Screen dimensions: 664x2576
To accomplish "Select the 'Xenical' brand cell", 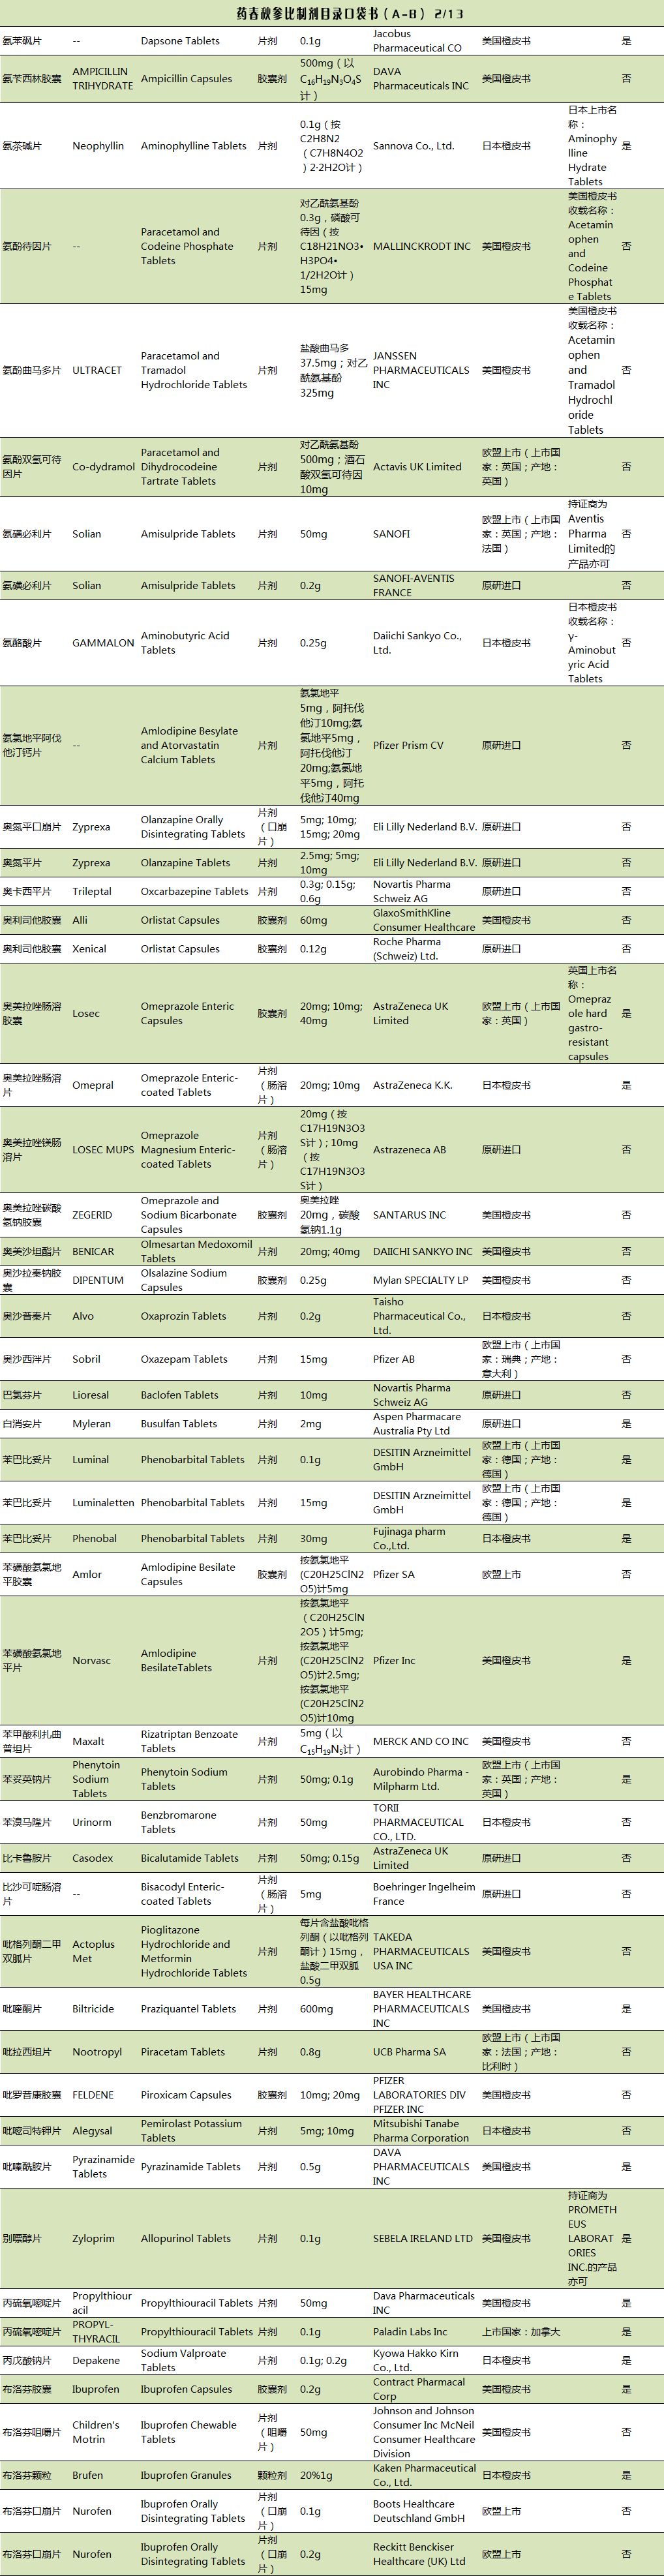I will pos(89,948).
